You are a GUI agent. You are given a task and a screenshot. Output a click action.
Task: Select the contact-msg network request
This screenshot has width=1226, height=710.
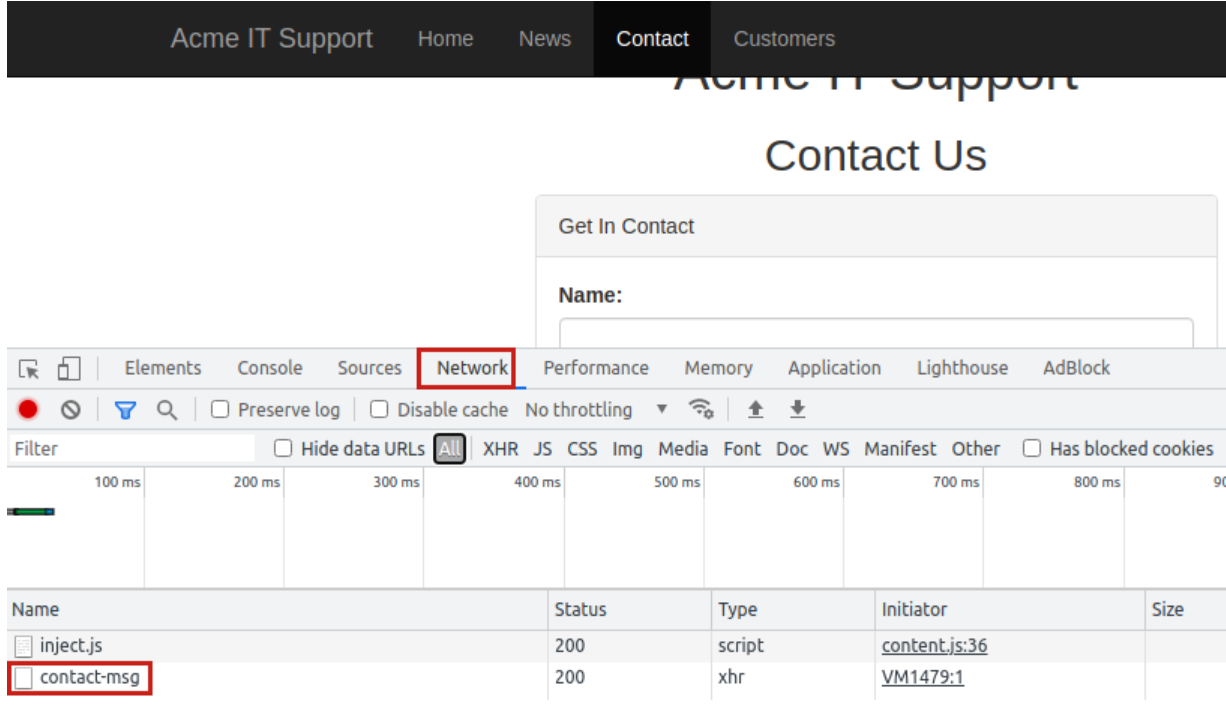pos(89,678)
